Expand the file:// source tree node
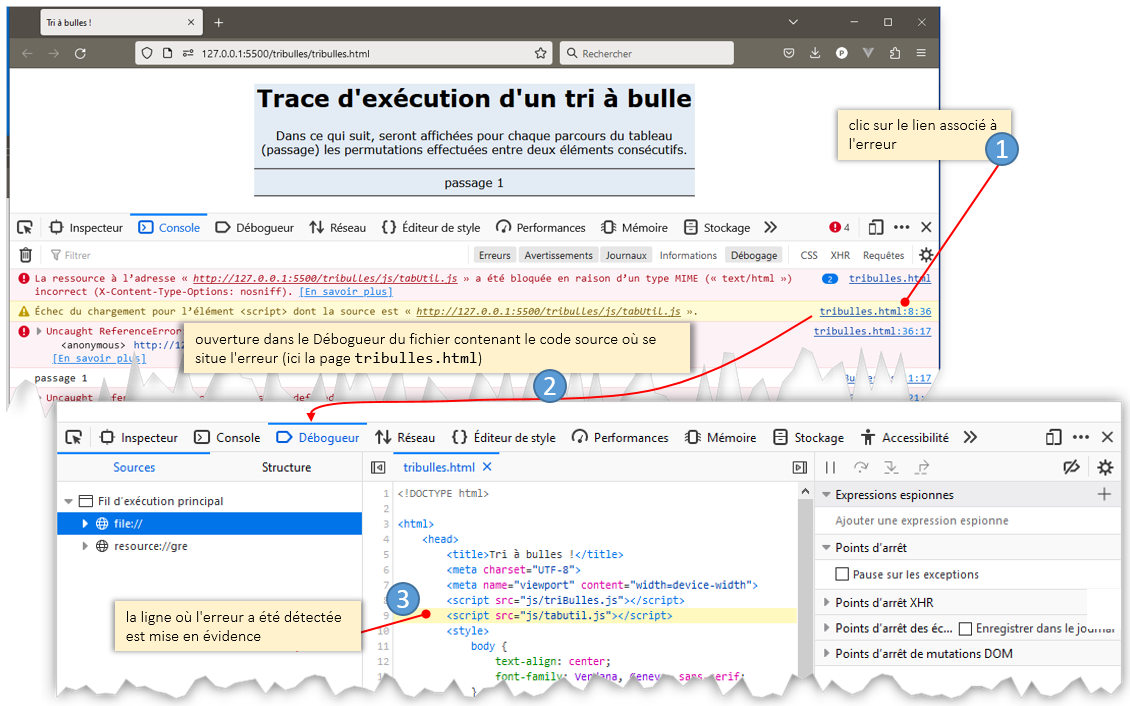The image size is (1130, 706). pyautogui.click(x=86, y=523)
